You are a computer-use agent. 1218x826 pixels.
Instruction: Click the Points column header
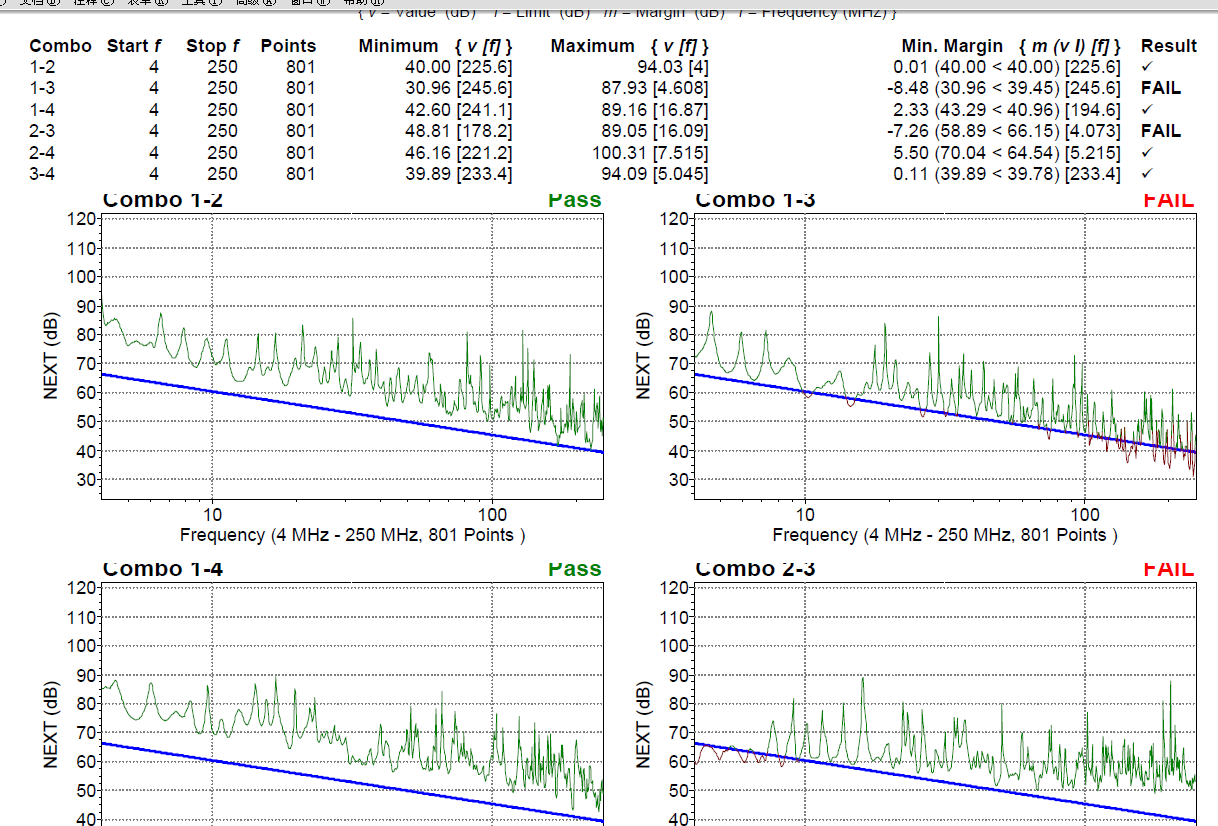tap(288, 46)
